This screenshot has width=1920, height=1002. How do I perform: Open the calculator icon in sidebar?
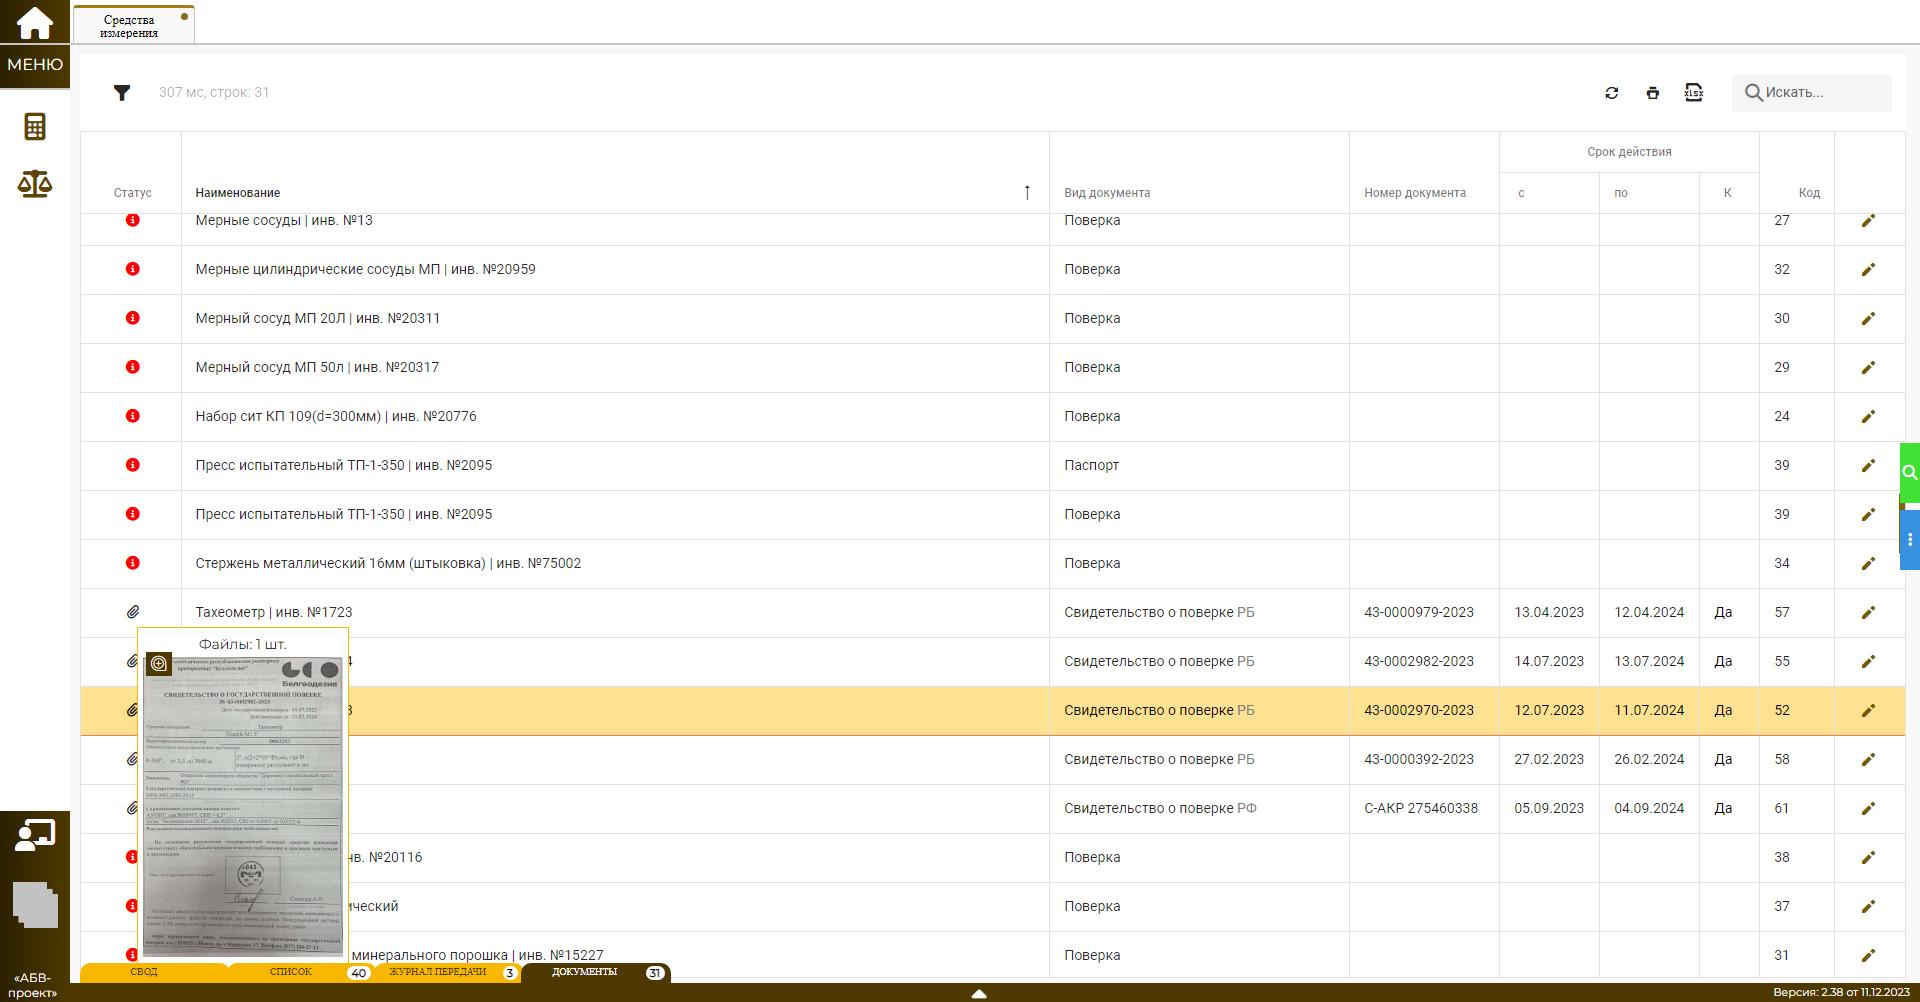pos(35,127)
